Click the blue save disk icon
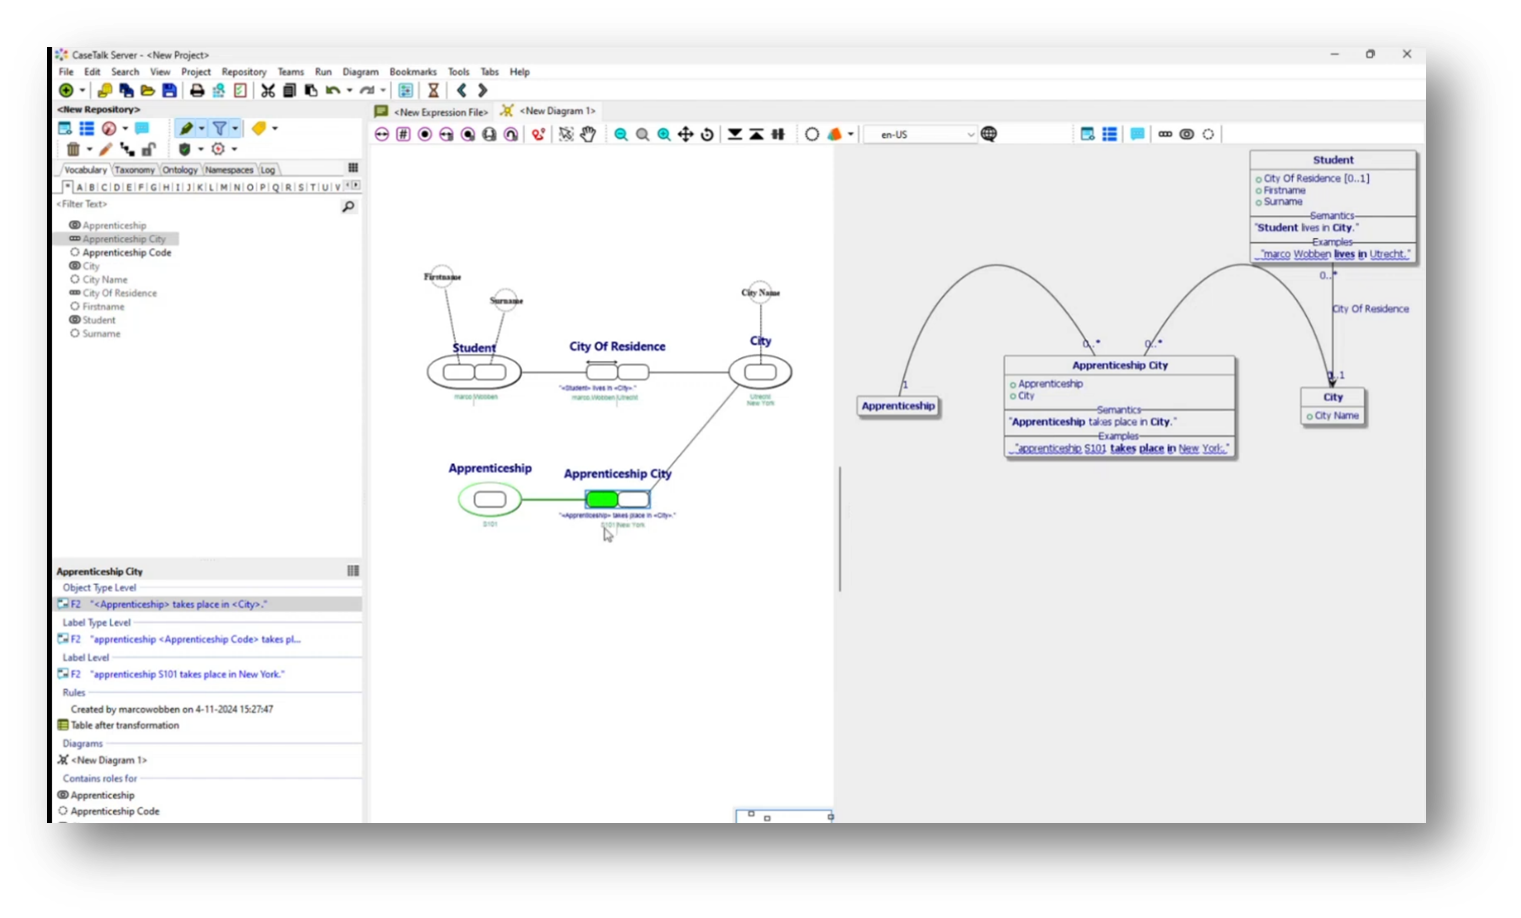 [x=170, y=90]
